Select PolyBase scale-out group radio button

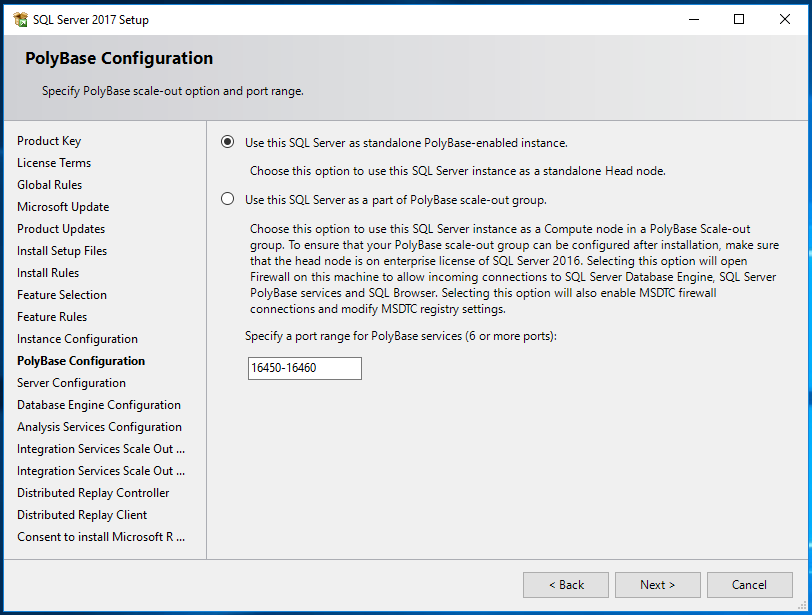click(227, 199)
